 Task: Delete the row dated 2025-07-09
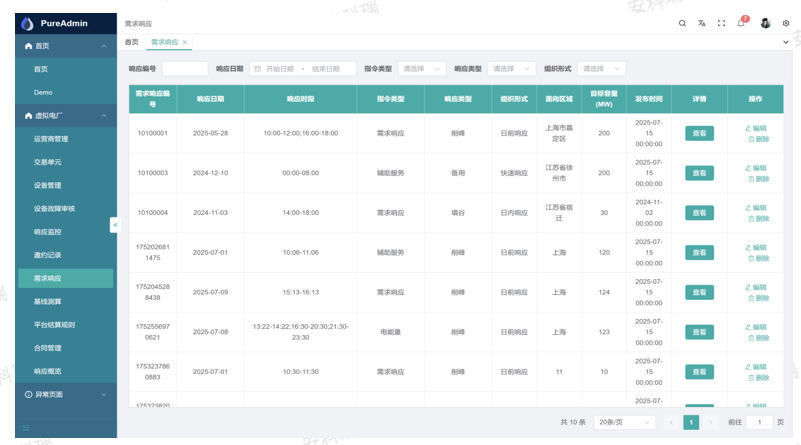click(x=758, y=298)
